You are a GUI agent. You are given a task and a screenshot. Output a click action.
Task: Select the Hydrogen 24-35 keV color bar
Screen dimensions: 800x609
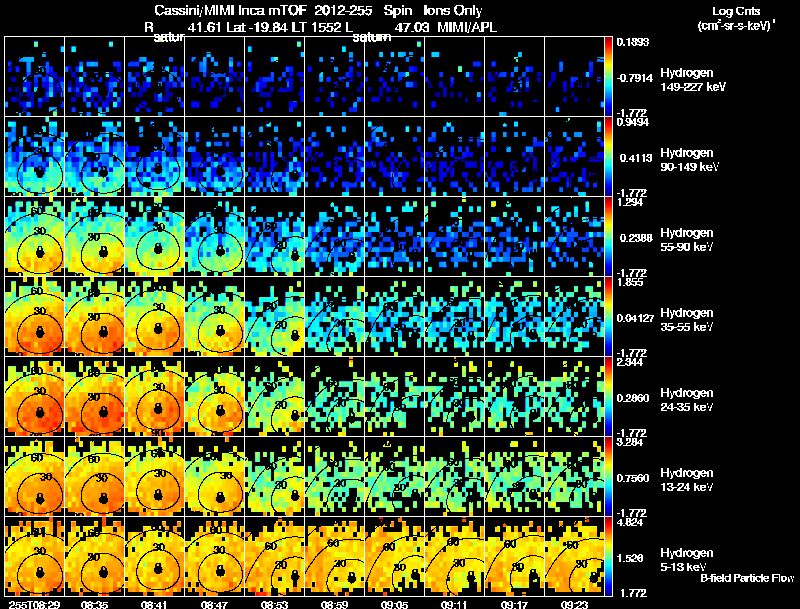608,397
